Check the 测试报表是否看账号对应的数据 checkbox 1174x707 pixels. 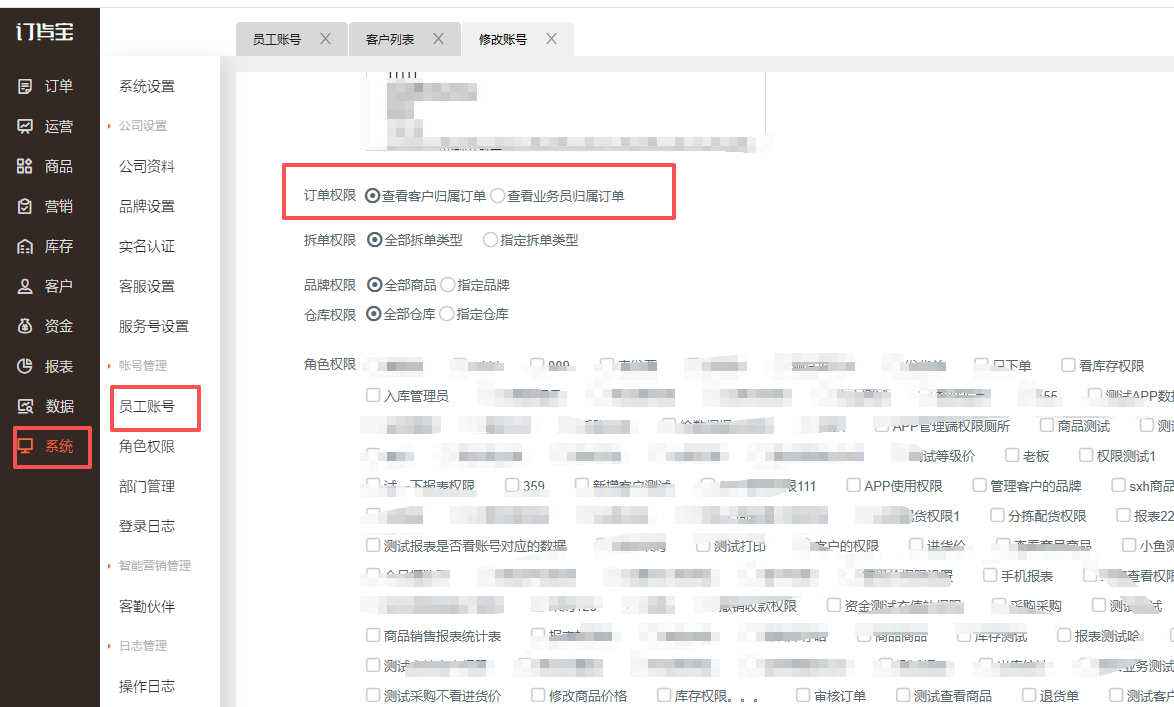[x=373, y=544]
